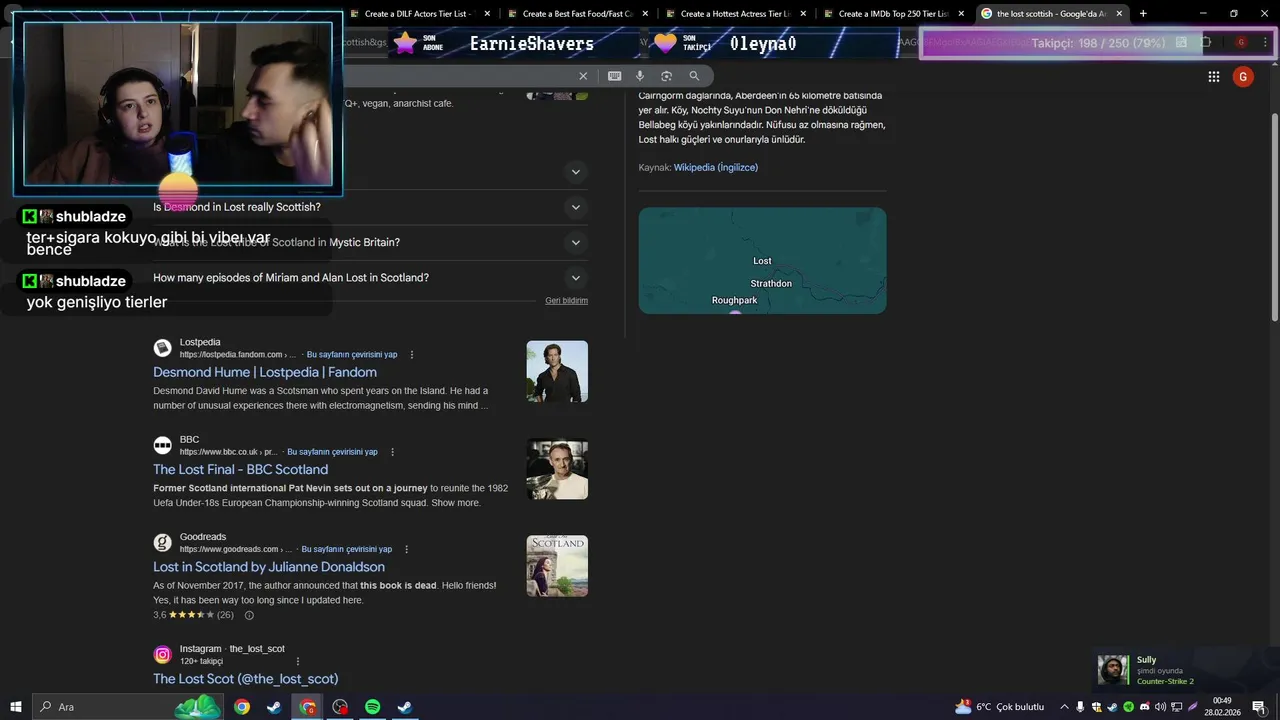Open the Razer green tray icon

1128,707
